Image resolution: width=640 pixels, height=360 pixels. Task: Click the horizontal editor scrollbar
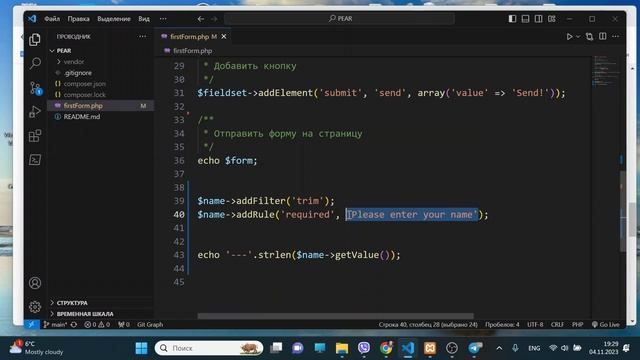coord(336,316)
